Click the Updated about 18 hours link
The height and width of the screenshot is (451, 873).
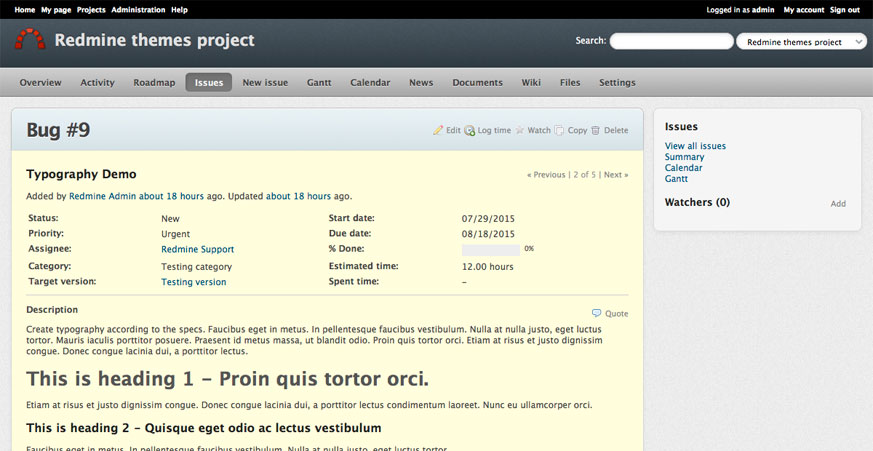(x=298, y=196)
